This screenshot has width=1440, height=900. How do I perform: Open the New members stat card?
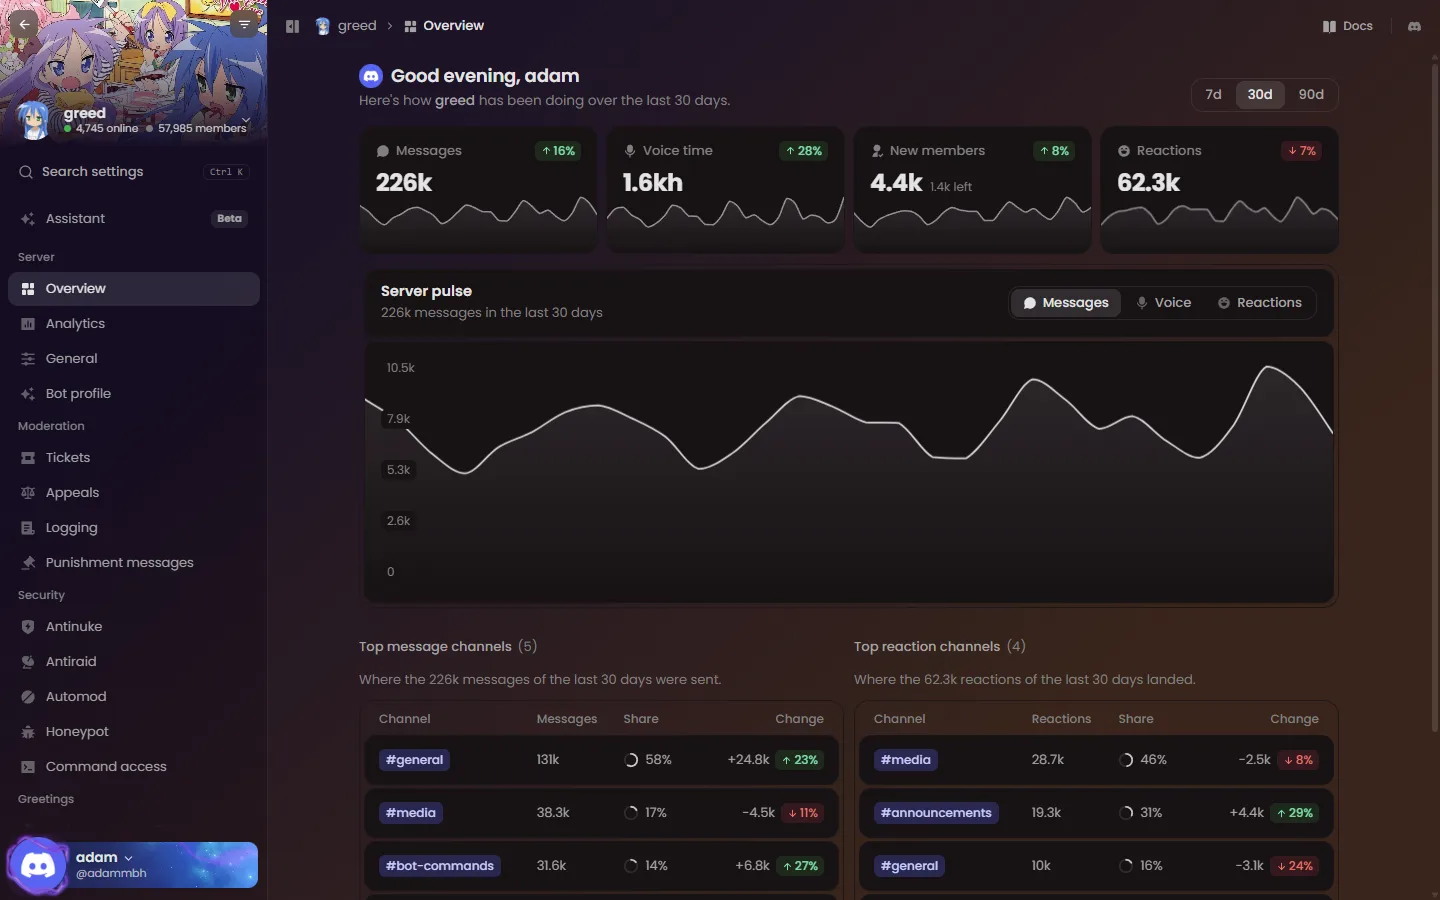coord(972,190)
